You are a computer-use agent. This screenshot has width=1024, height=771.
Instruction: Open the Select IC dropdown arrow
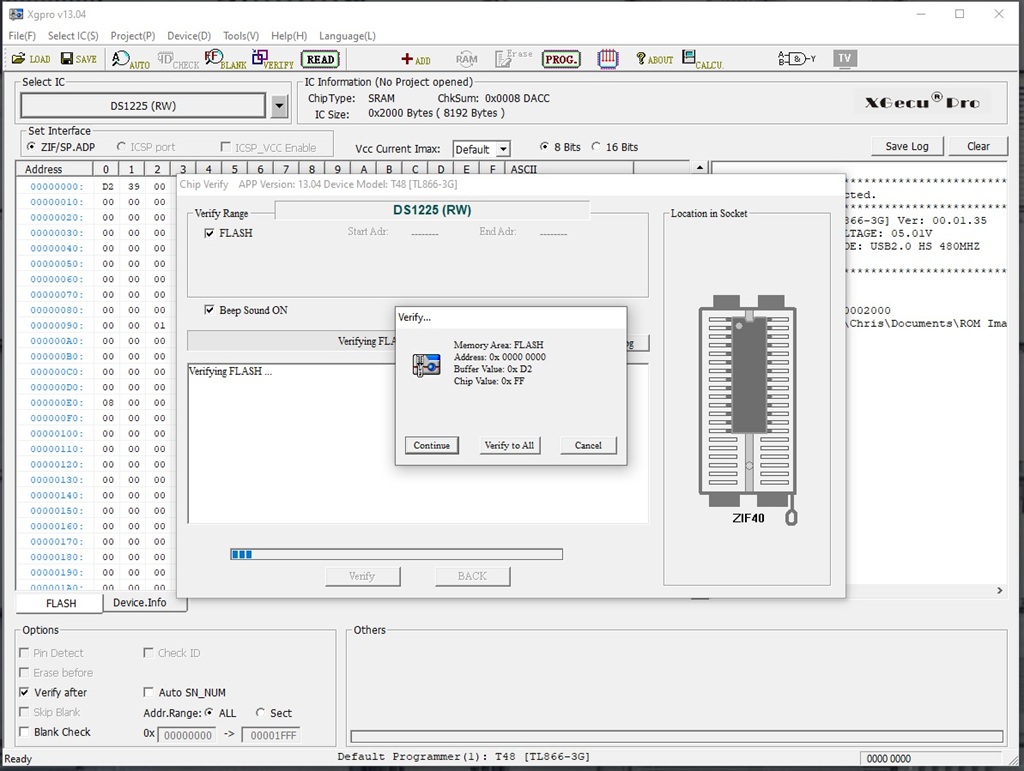(279, 106)
